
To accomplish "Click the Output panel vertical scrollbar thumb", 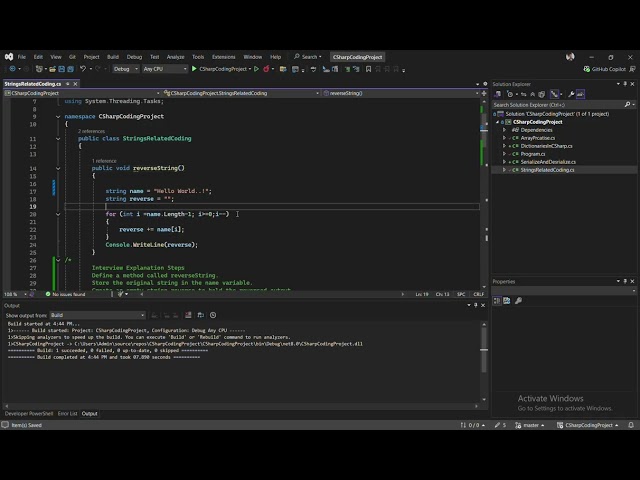I will (484, 350).
